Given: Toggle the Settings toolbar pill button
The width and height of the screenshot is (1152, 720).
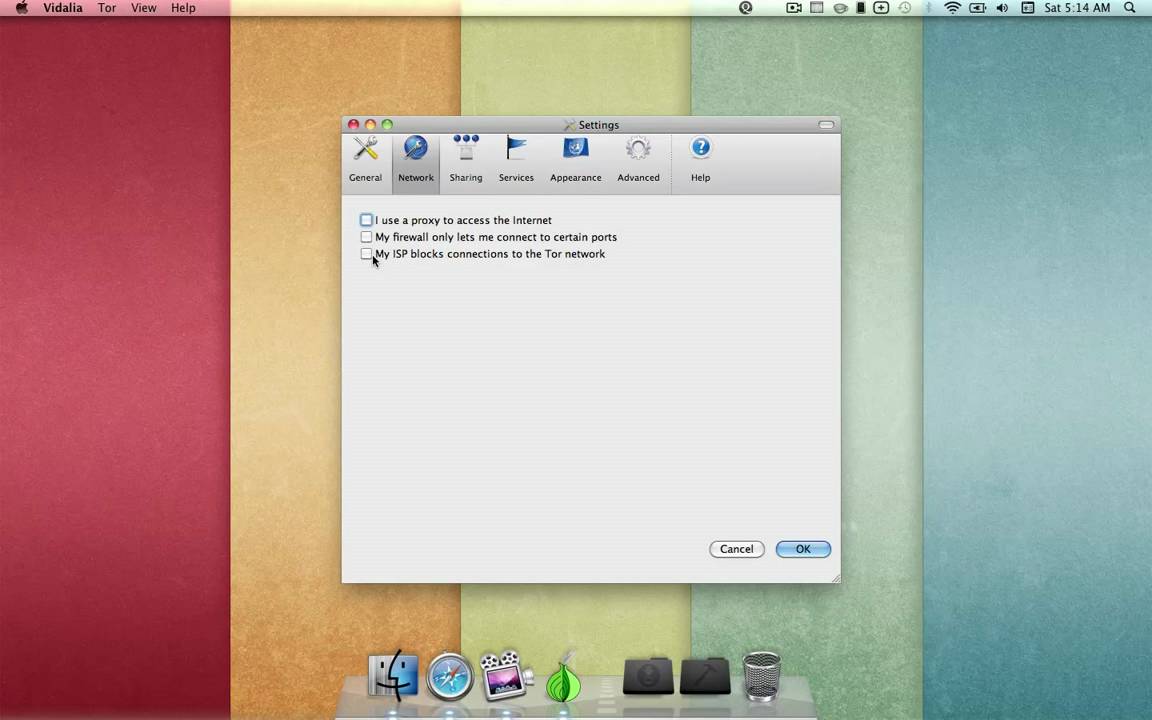Looking at the screenshot, I should pos(826,124).
